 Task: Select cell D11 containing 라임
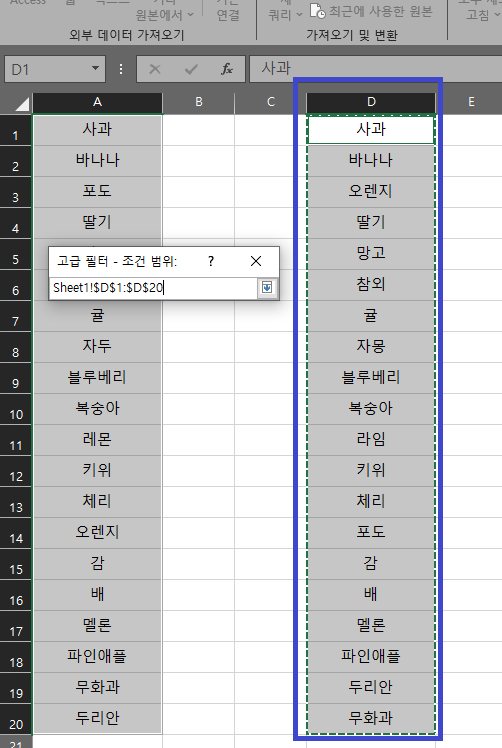[x=371, y=440]
